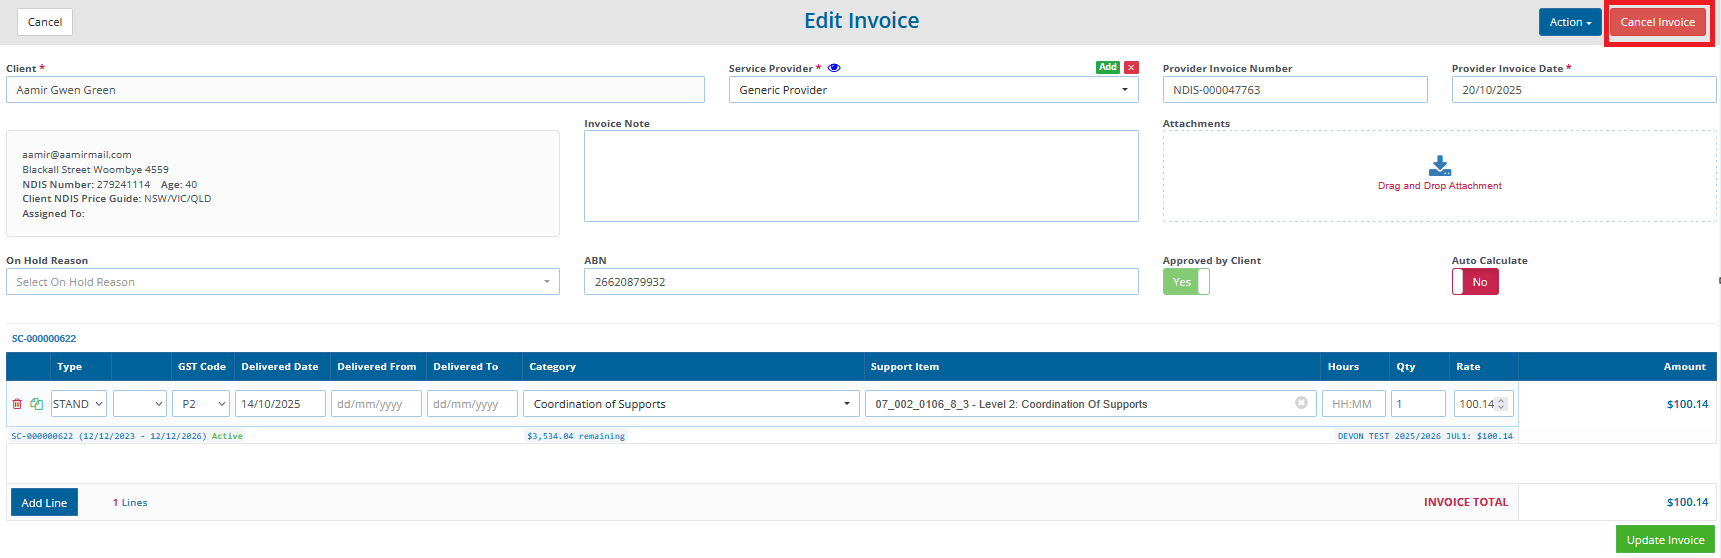Expand the On Hold Reason dropdown
The height and width of the screenshot is (558, 1721).
(282, 282)
